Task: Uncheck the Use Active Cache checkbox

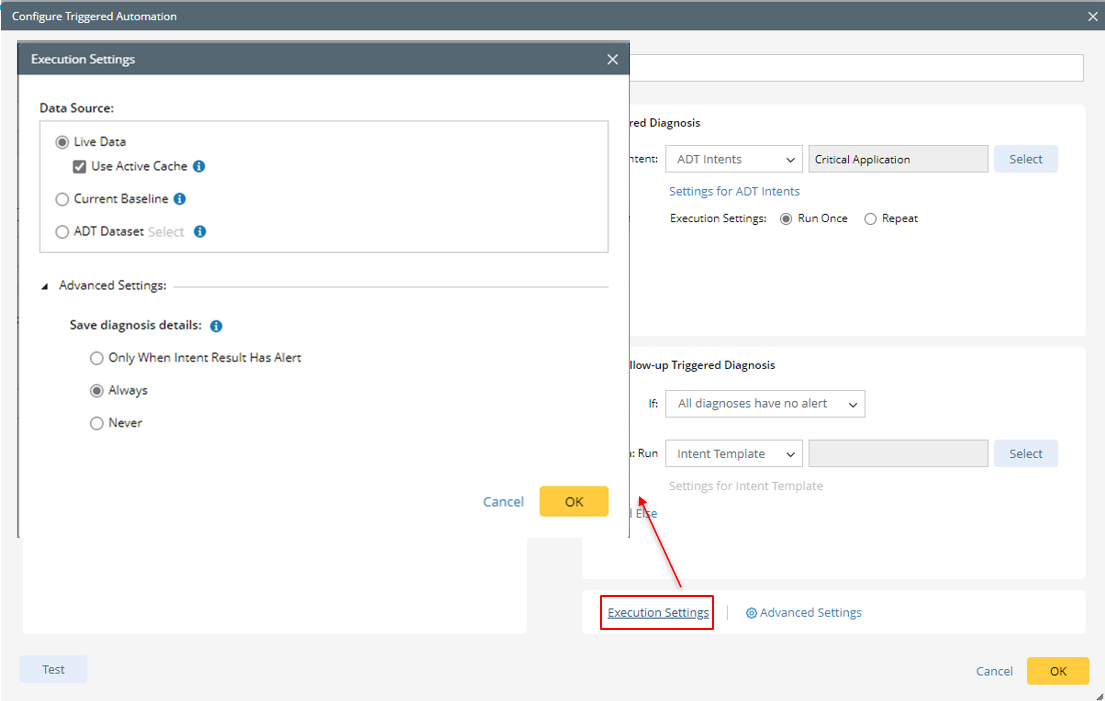Action: pyautogui.click(x=80, y=166)
